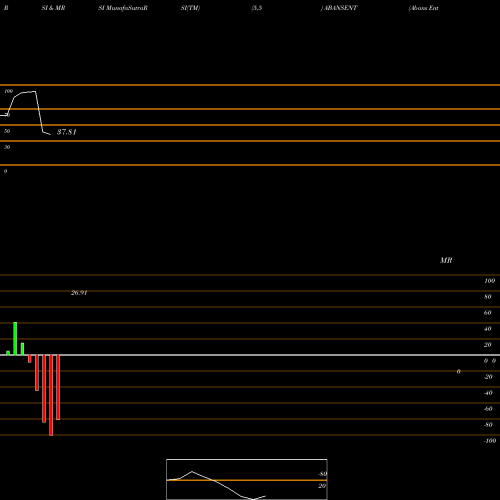Click the shortest green histogram bar
This screenshot has height=500, width=500.
coord(8,353)
